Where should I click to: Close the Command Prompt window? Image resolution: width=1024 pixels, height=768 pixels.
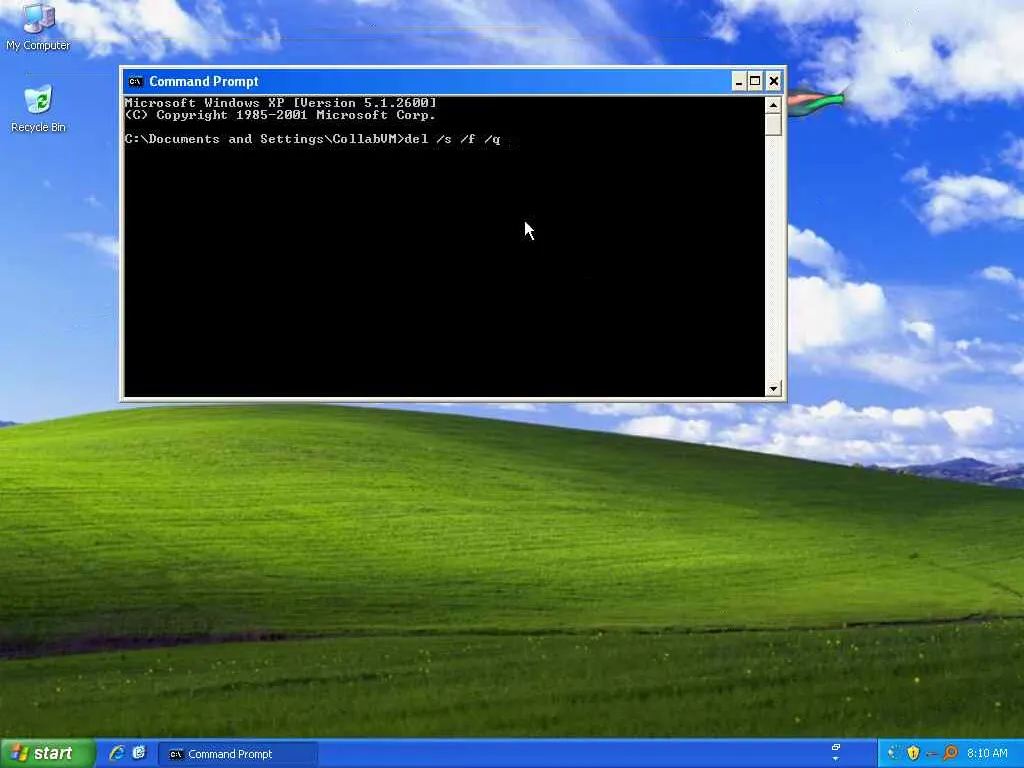click(774, 82)
